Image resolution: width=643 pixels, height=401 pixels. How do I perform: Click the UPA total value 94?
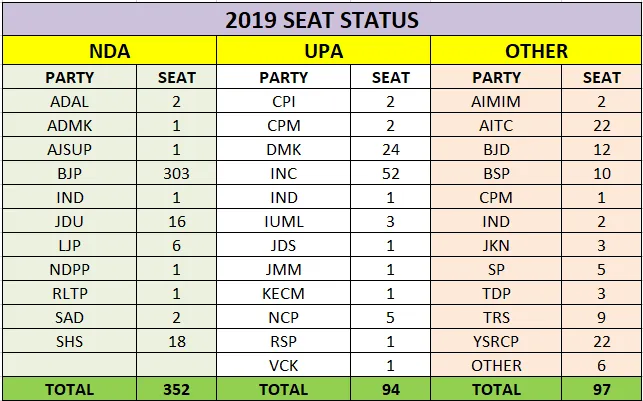[391, 389]
